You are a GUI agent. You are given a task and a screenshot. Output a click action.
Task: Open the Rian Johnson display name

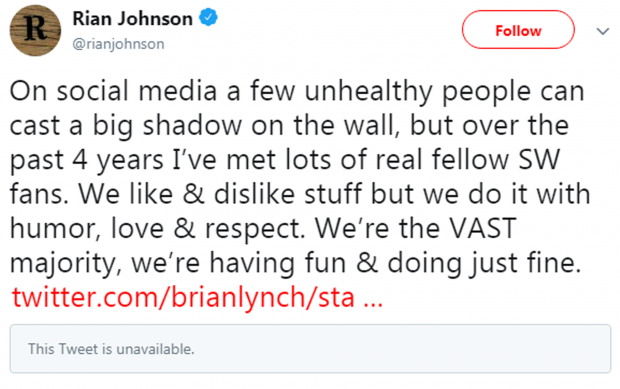coord(132,19)
